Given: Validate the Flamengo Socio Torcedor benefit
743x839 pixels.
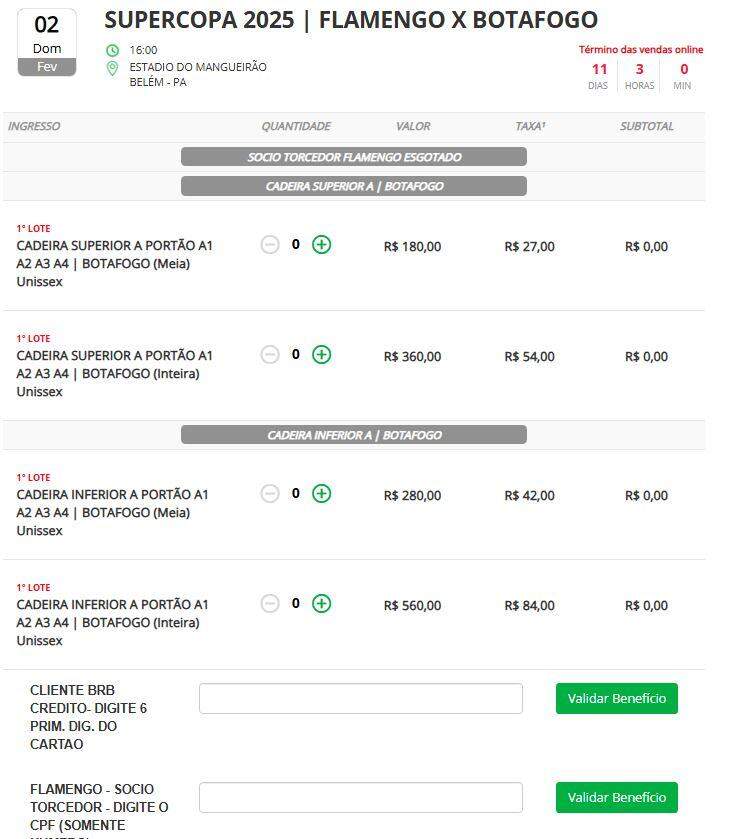Looking at the screenshot, I should [x=616, y=798].
